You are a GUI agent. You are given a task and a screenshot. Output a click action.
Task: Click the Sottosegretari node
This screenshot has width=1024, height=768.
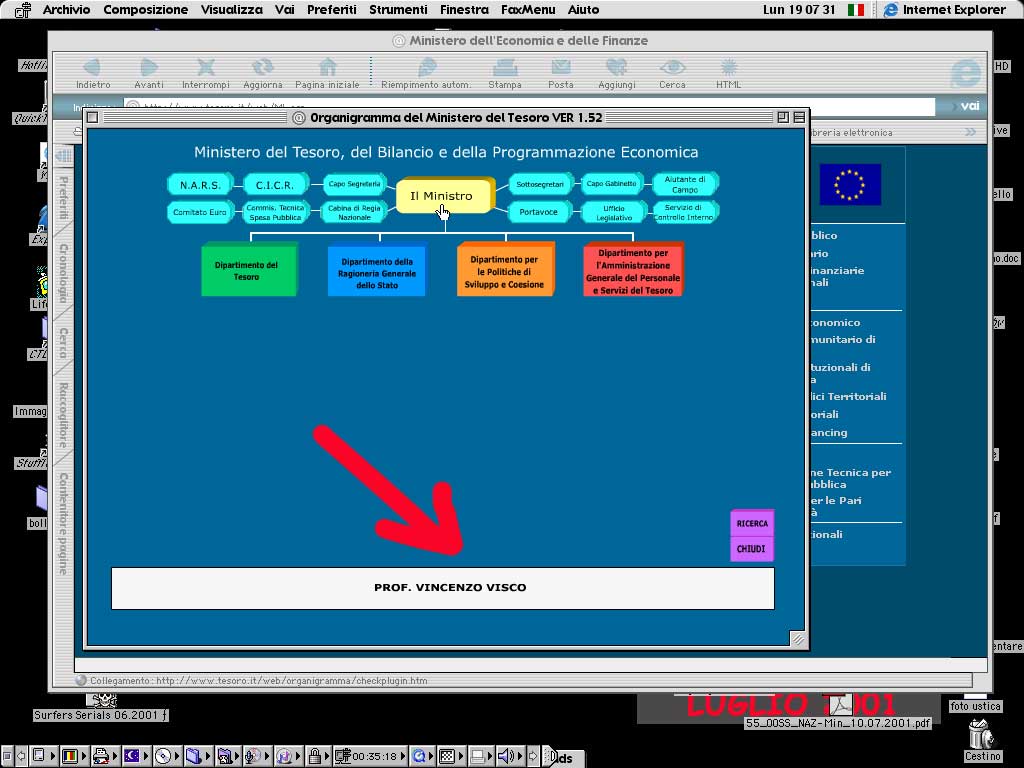540,184
